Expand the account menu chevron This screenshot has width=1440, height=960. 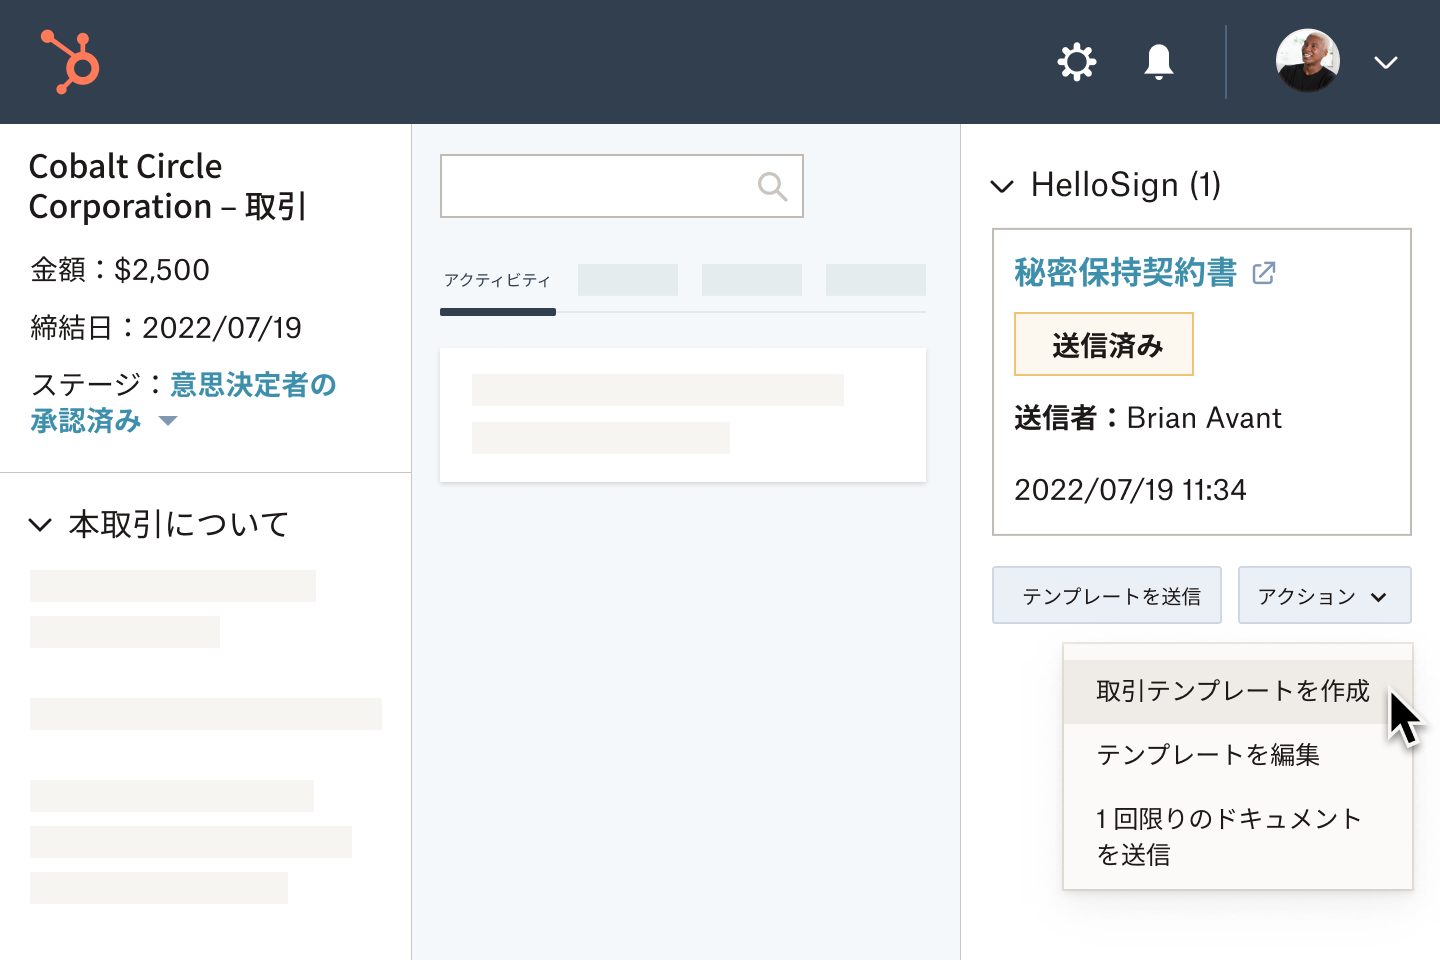coord(1385,62)
